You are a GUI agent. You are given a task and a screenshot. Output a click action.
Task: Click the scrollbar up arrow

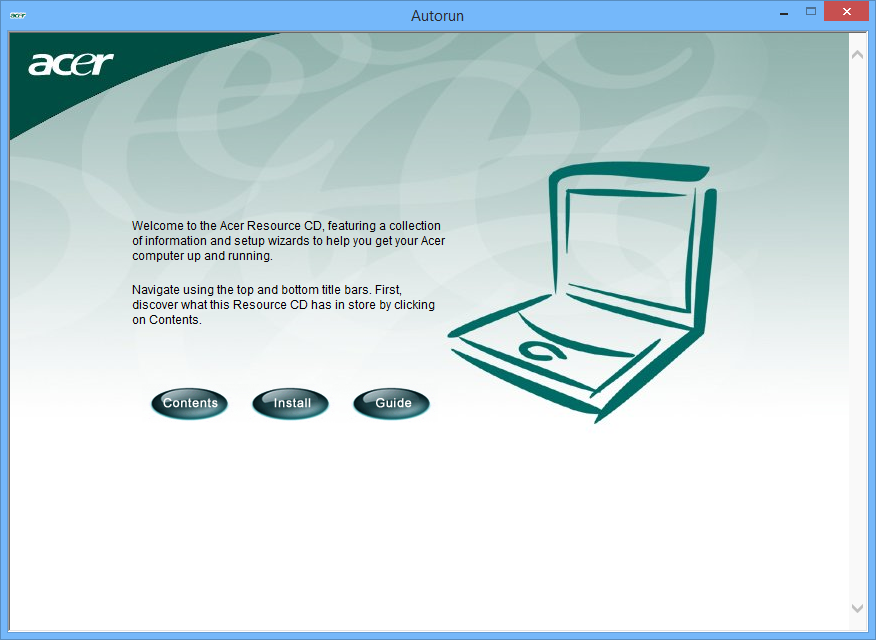[x=857, y=54]
